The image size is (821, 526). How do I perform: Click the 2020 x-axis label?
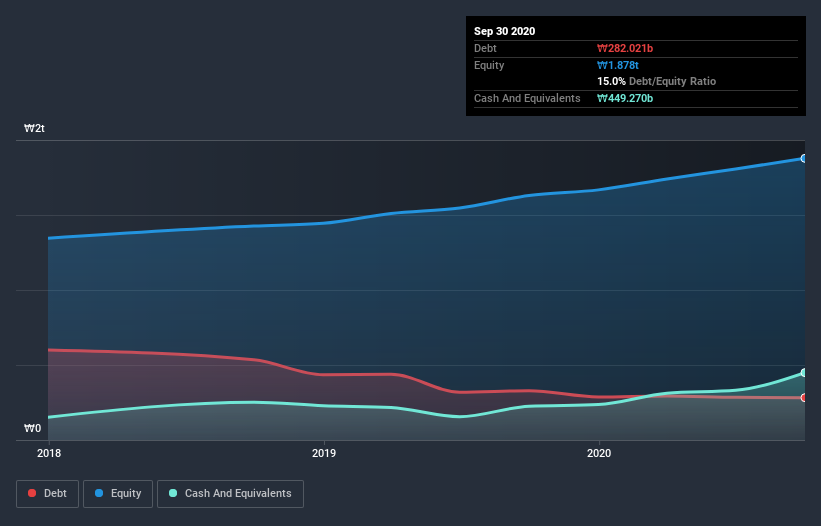click(x=599, y=453)
